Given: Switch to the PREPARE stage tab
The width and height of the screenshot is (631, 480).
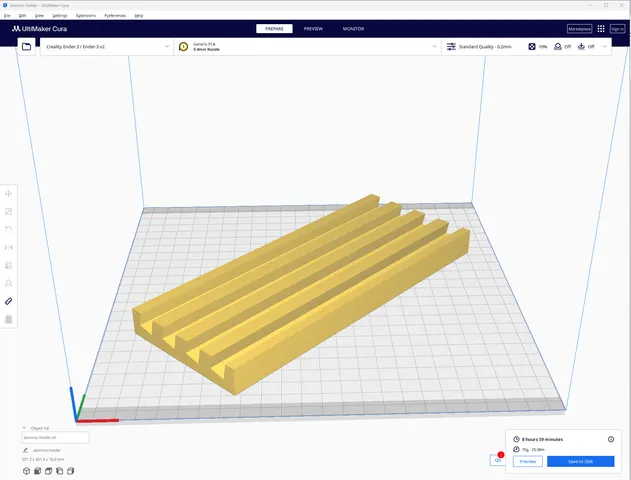Looking at the screenshot, I should tap(274, 29).
